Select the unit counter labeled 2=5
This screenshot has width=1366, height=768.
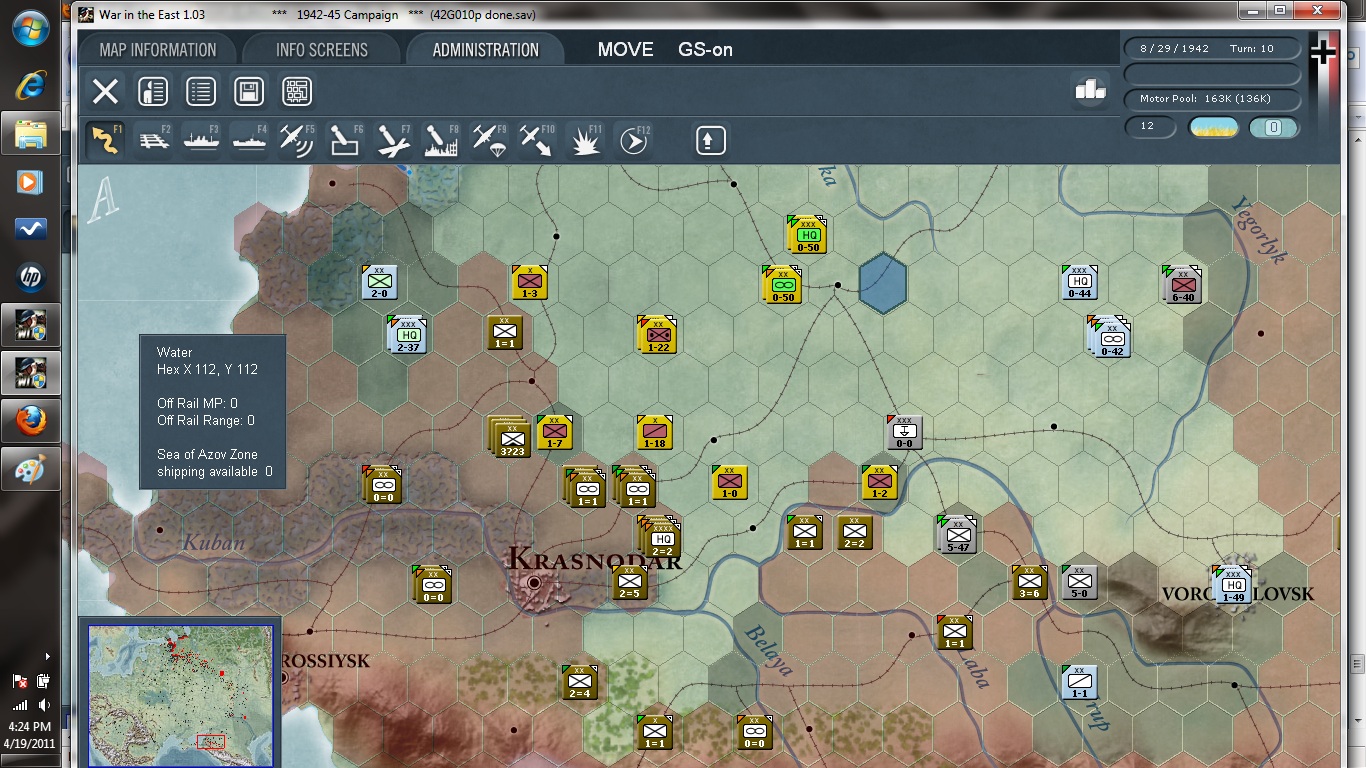tap(630, 582)
